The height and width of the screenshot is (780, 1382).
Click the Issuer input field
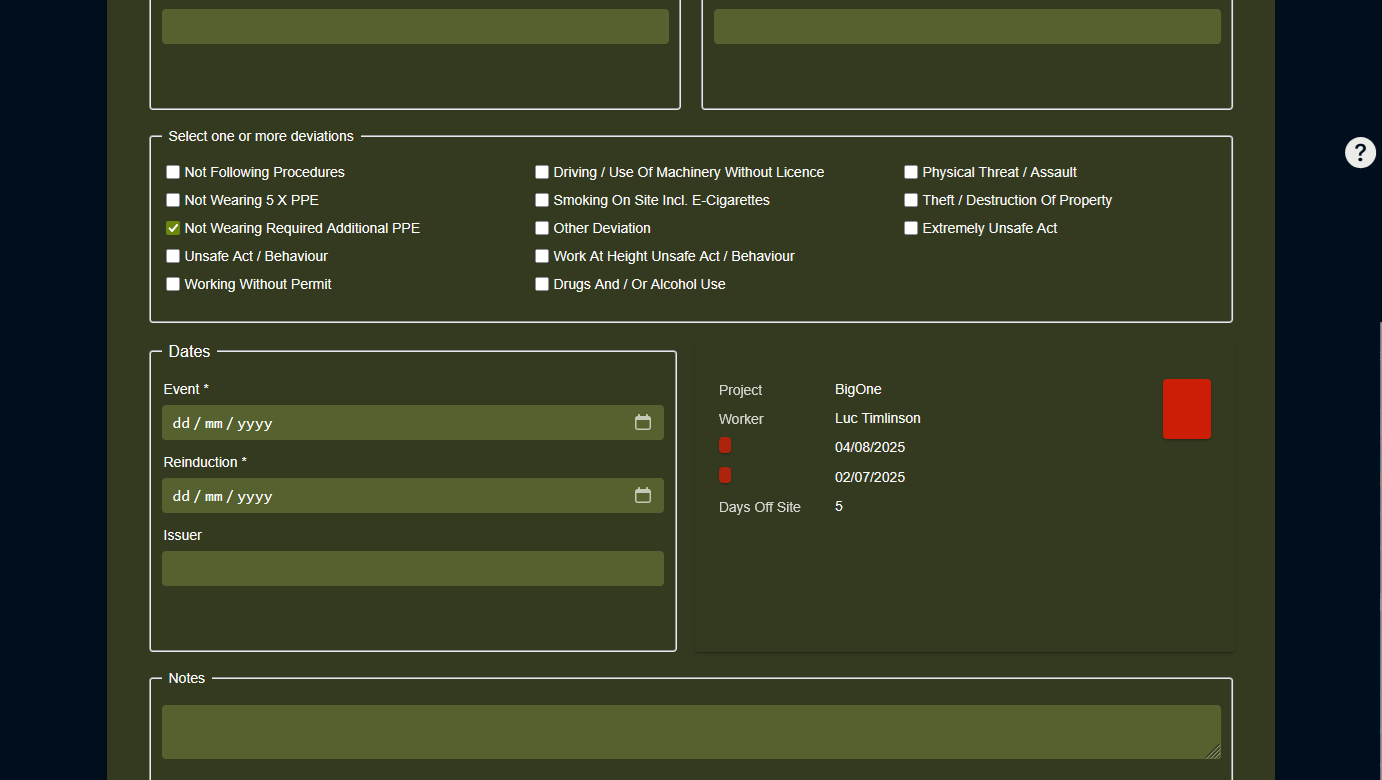click(412, 568)
